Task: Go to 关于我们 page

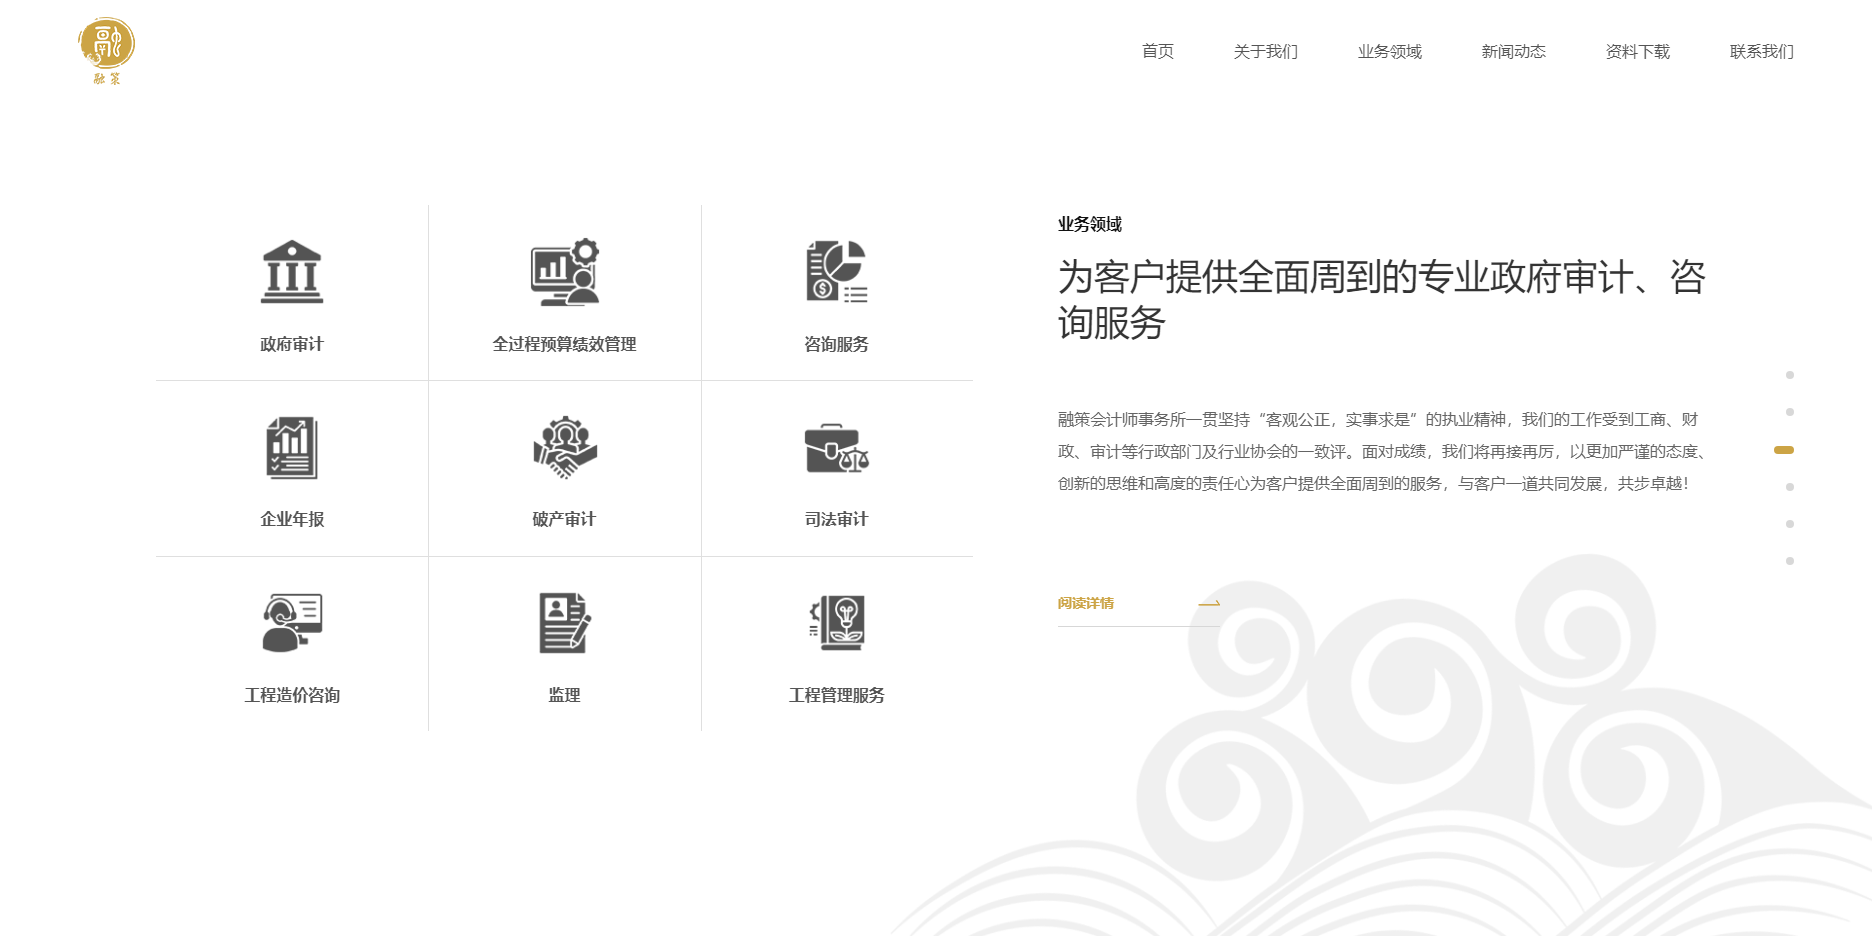Action: point(1266,51)
